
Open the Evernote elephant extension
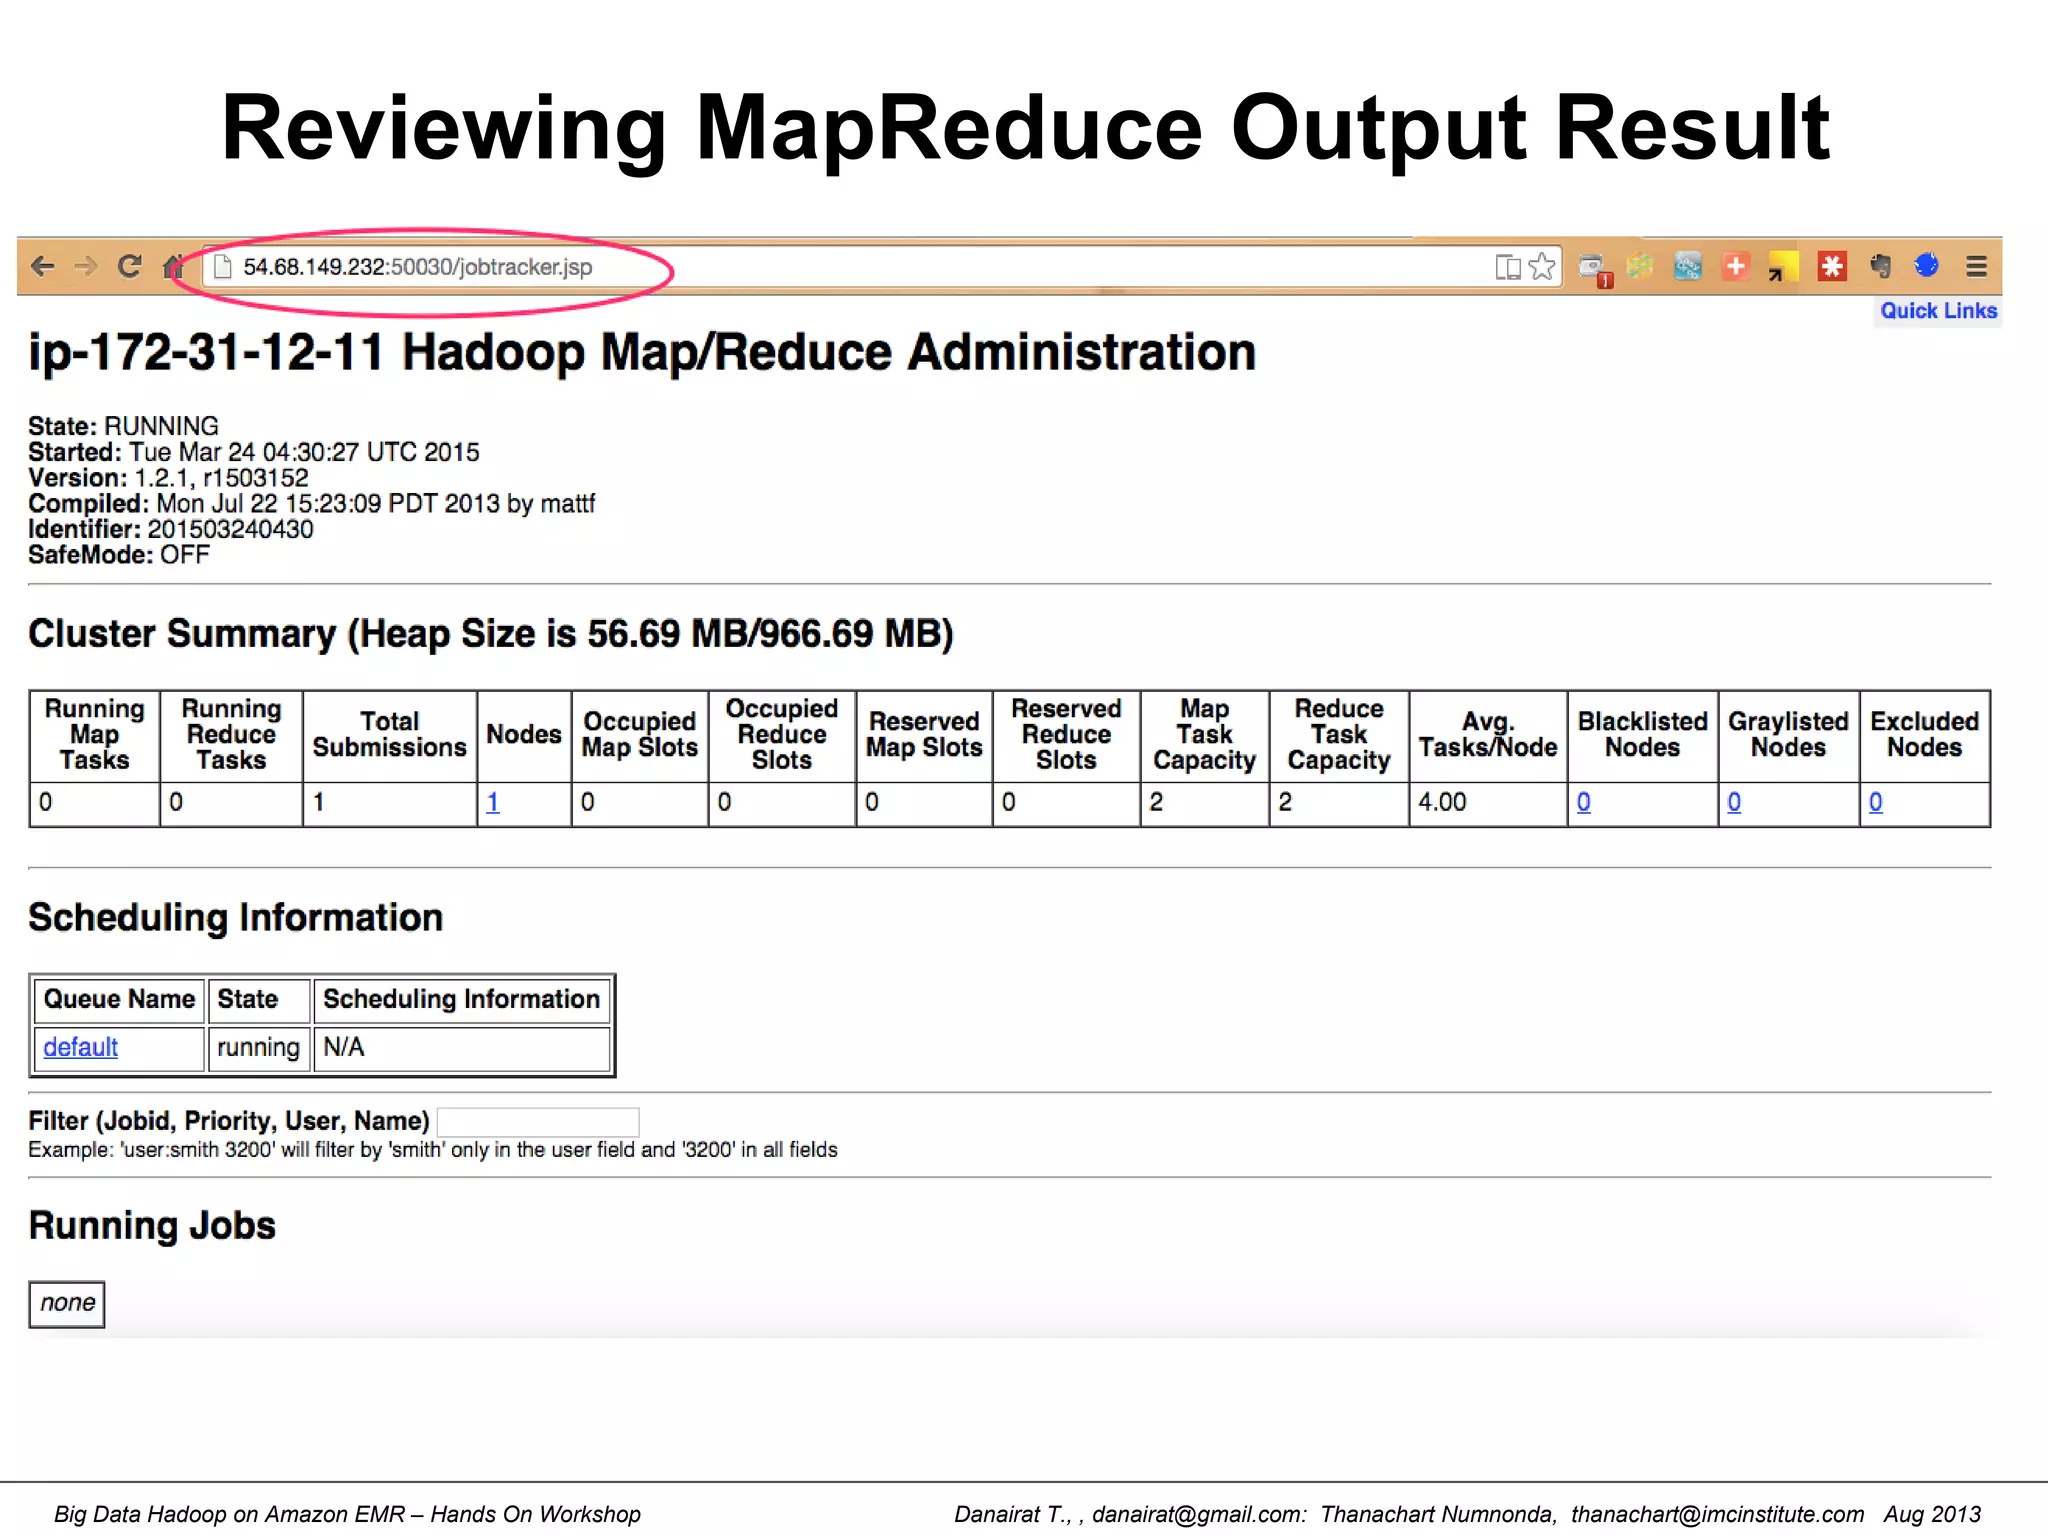(x=1880, y=266)
